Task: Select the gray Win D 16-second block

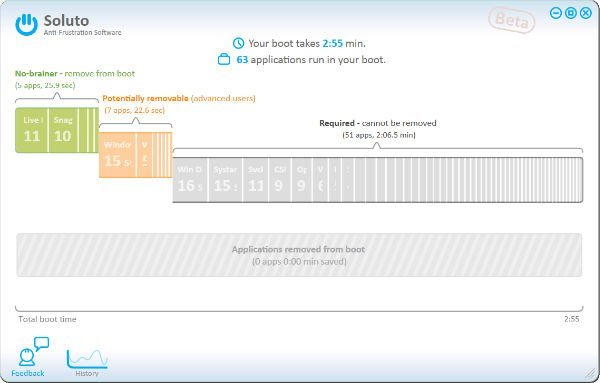Action: 190,179
